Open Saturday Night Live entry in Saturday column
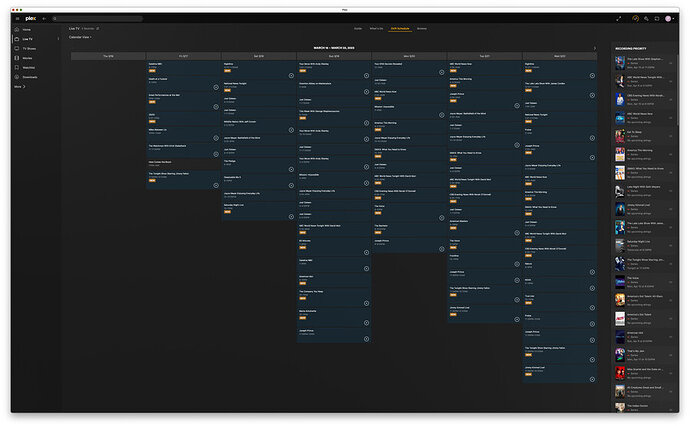Image resolution: width=690 pixels, height=426 pixels. click(259, 211)
